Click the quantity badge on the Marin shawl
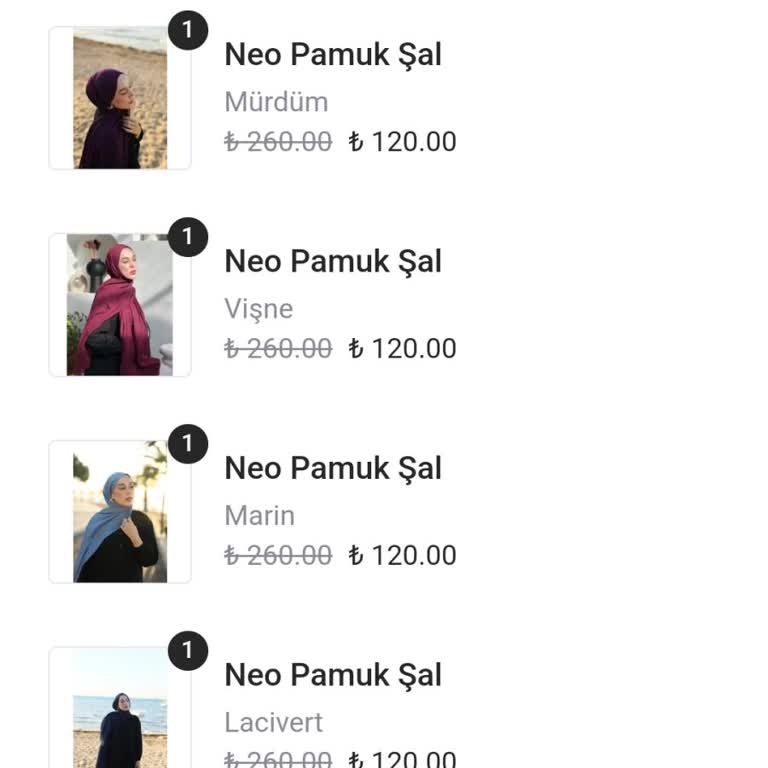The height and width of the screenshot is (768, 768). coord(187,445)
